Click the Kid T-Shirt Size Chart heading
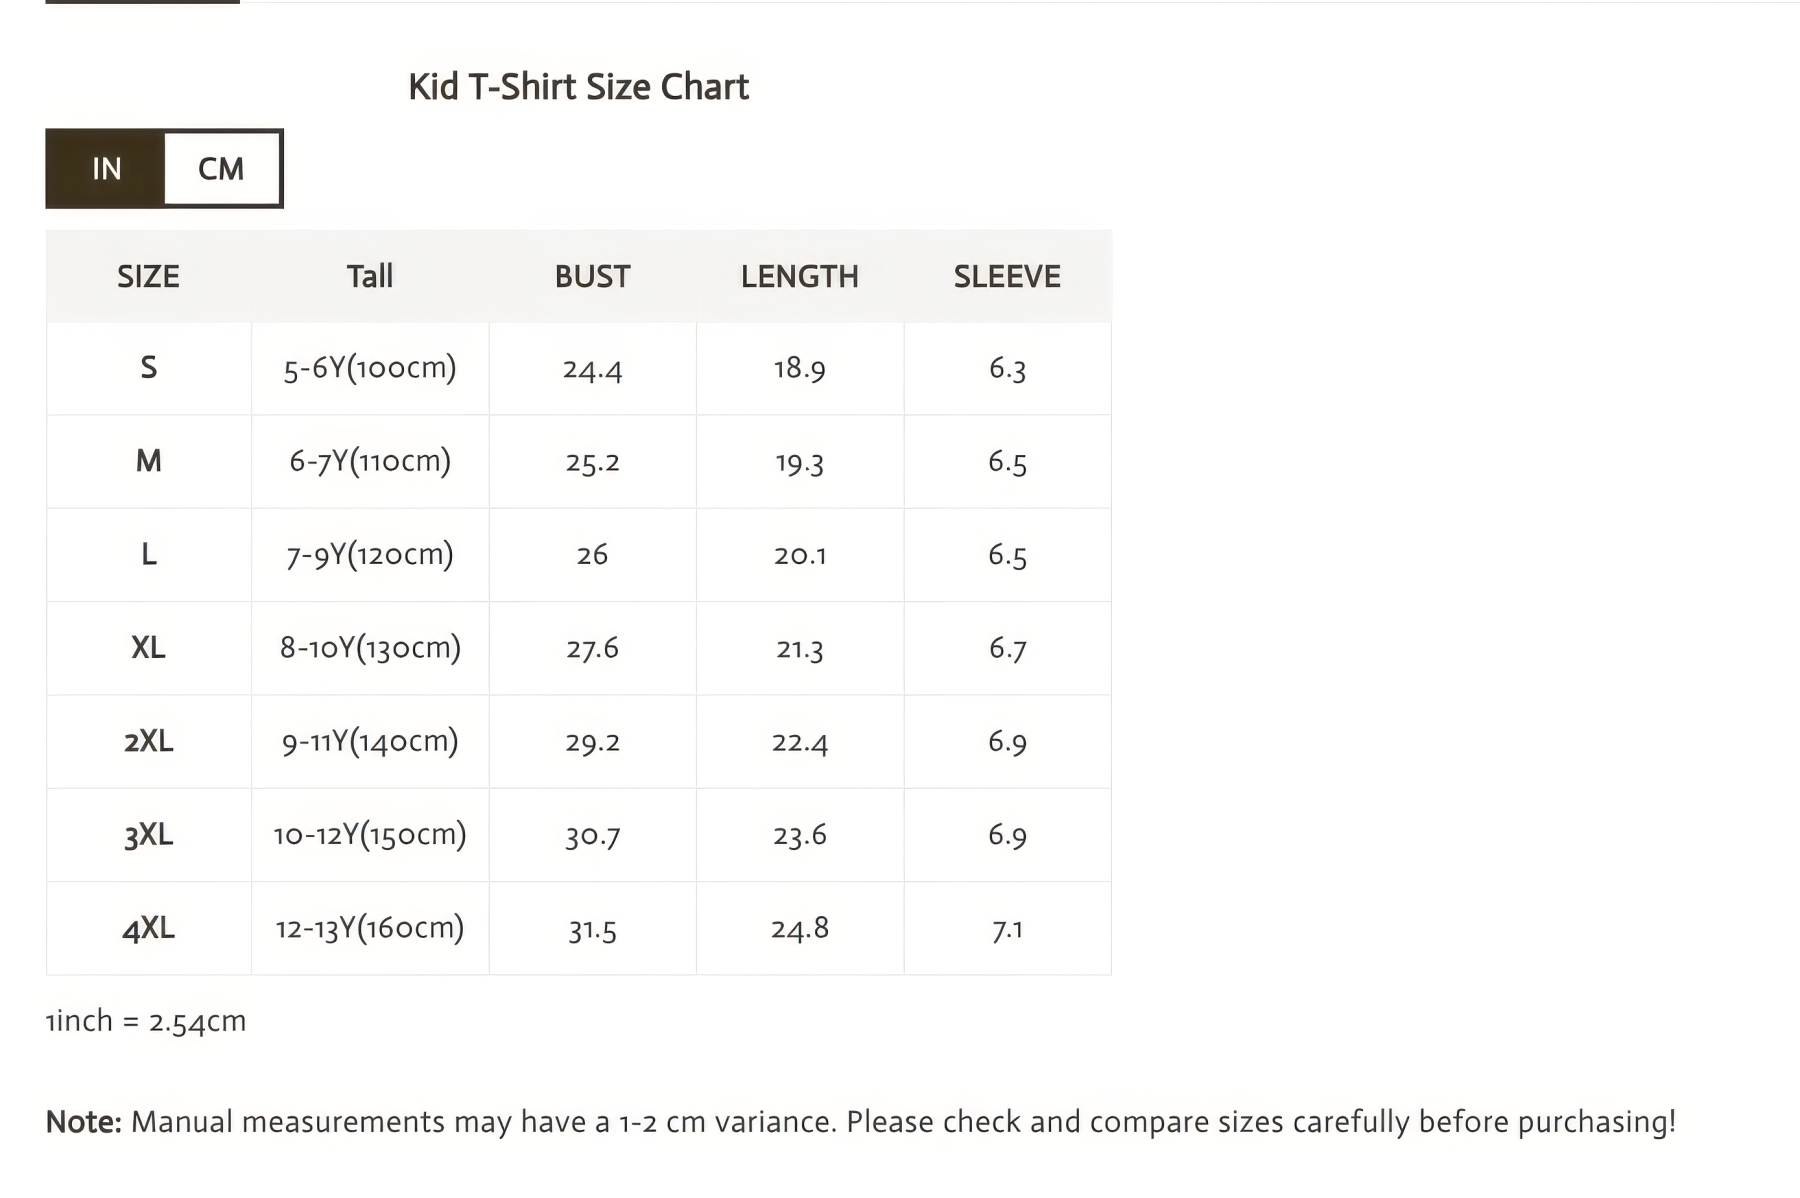 coord(578,87)
